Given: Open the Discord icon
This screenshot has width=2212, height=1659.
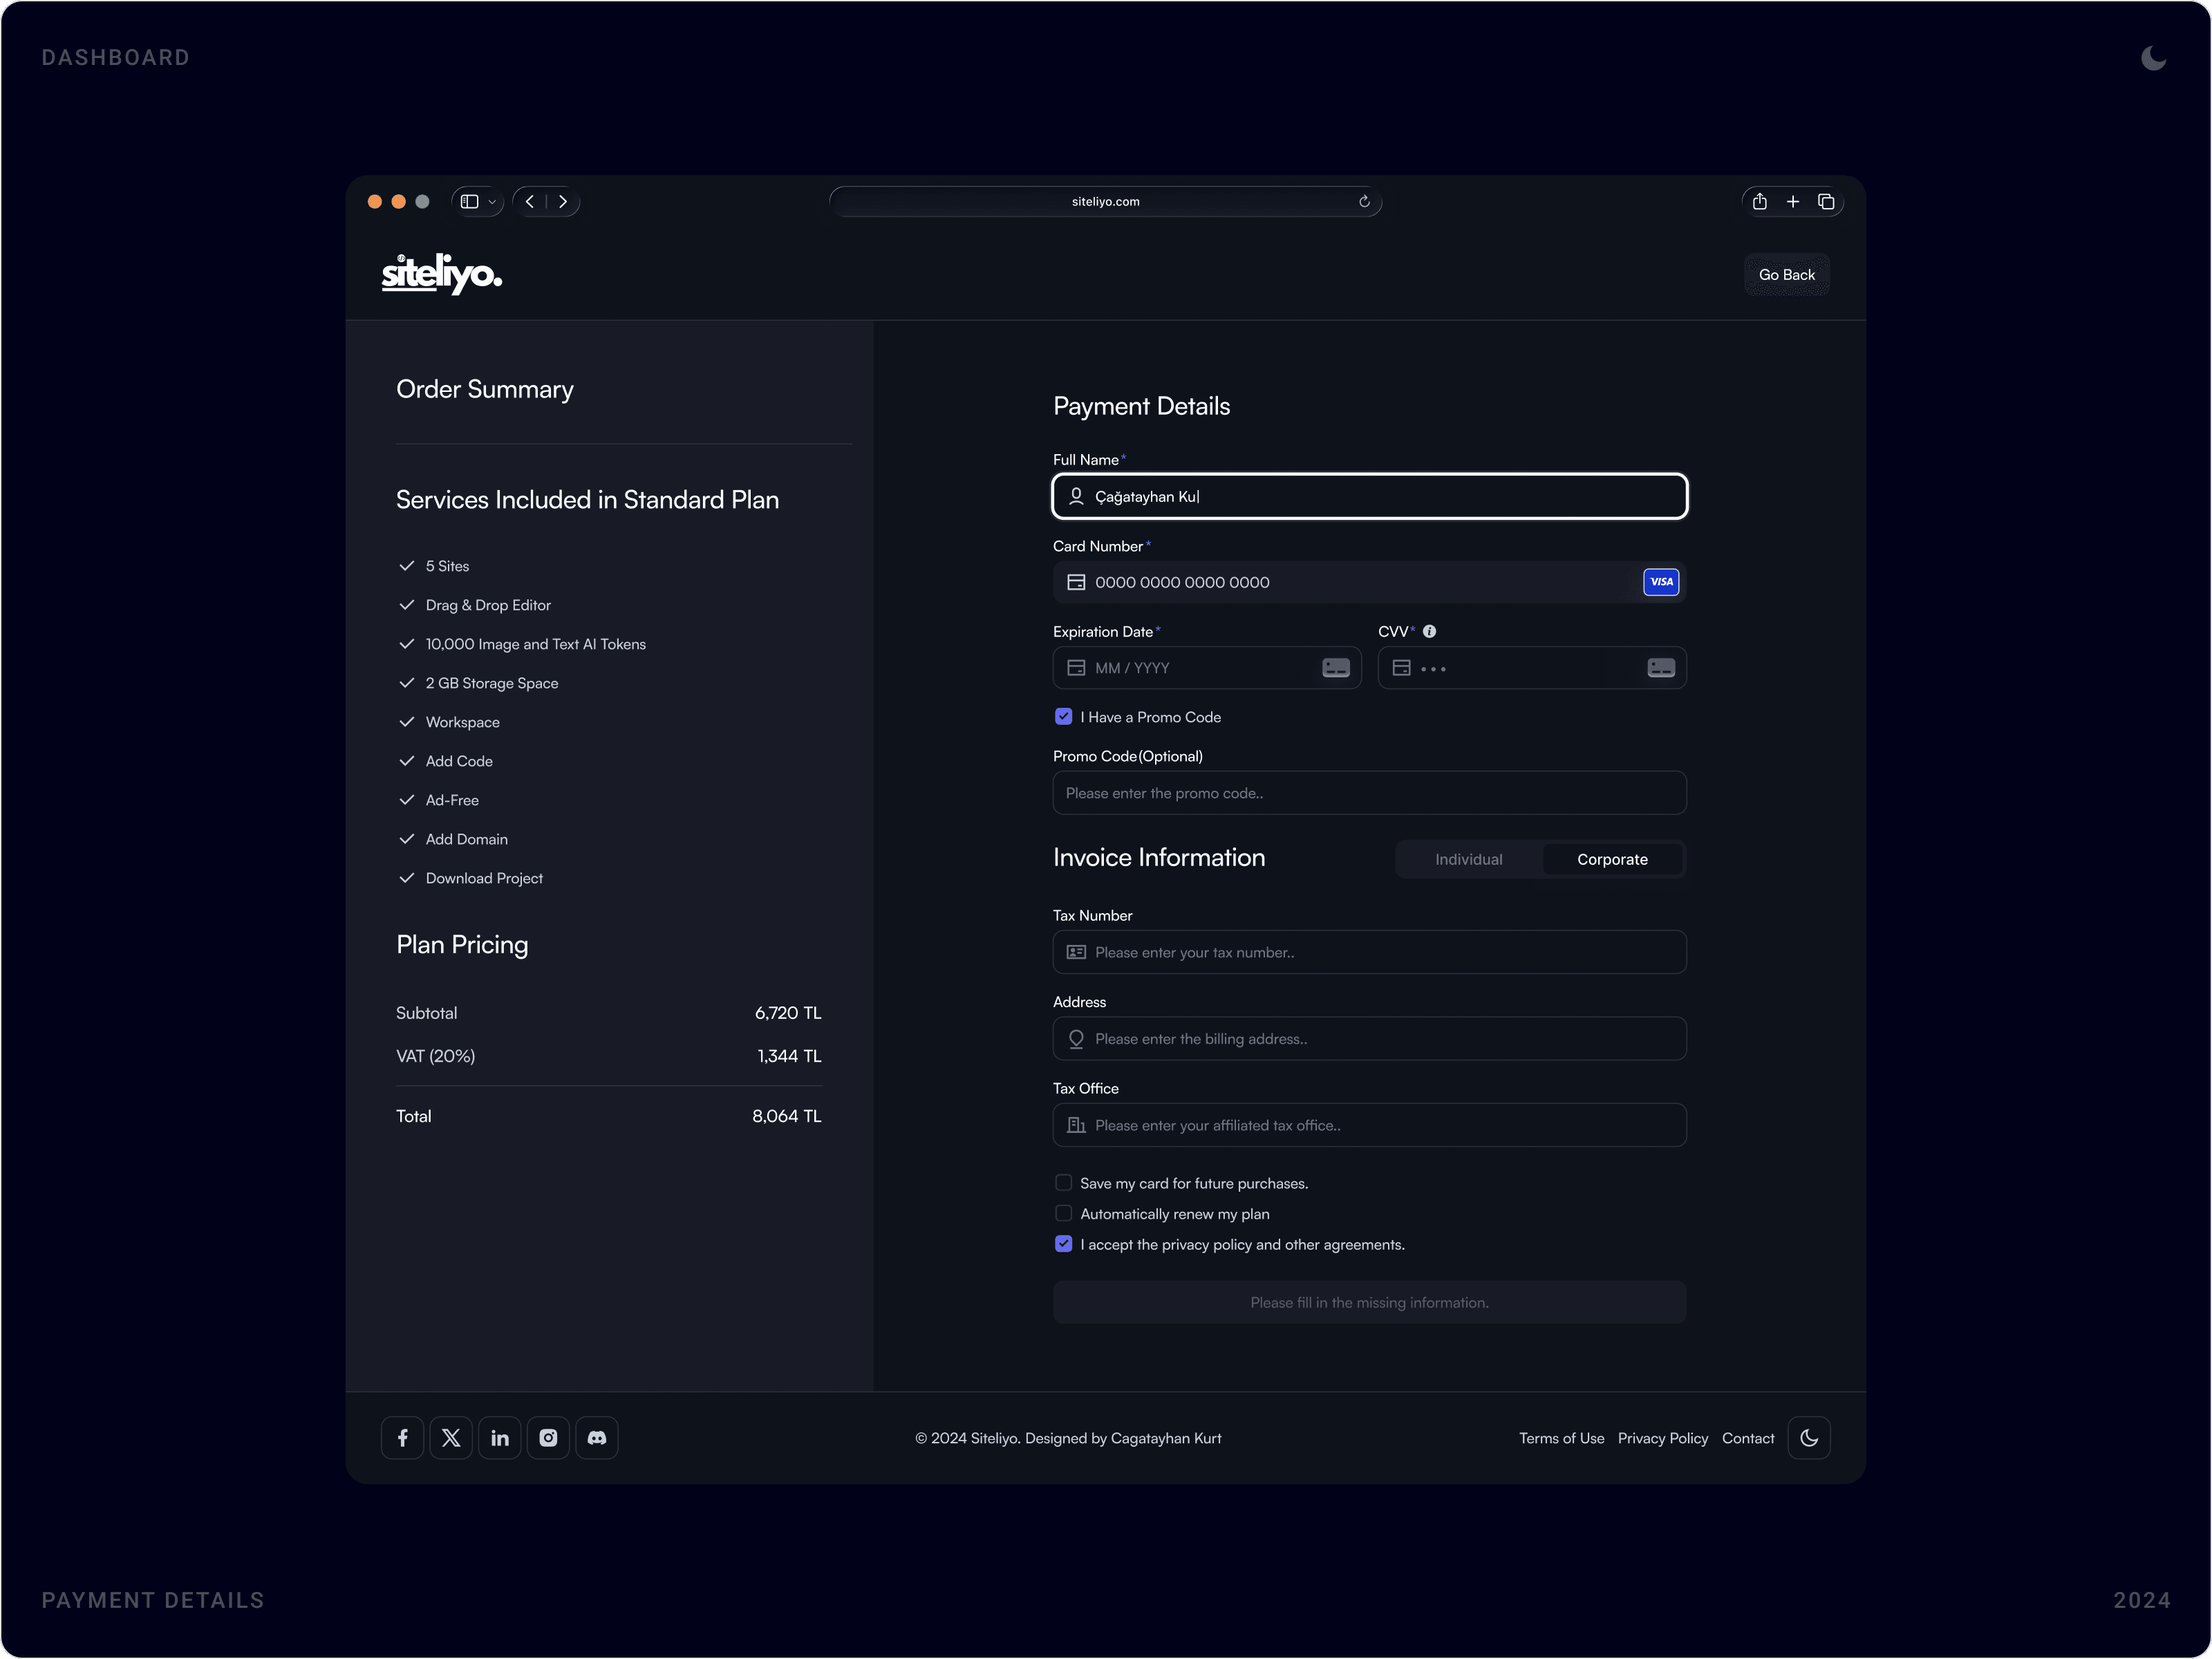Looking at the screenshot, I should tap(596, 1437).
